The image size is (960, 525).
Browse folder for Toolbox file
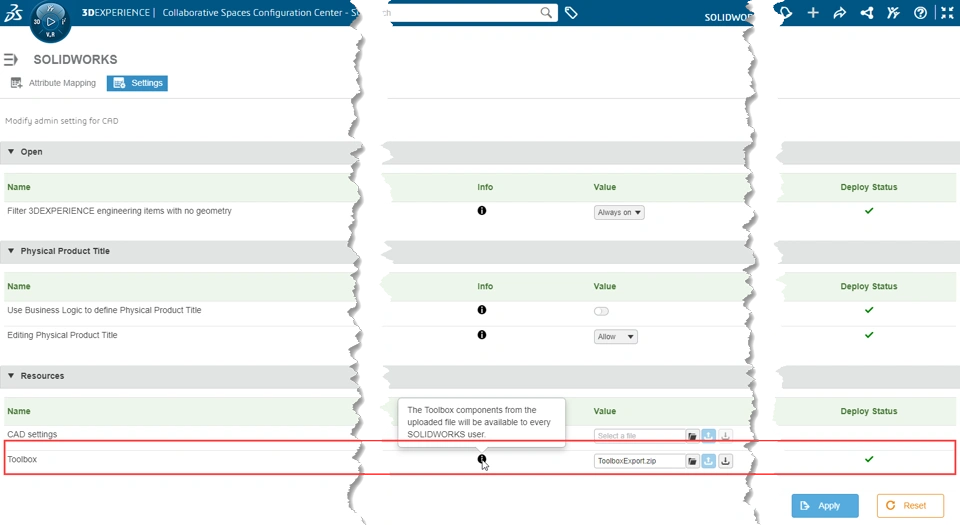coord(692,461)
